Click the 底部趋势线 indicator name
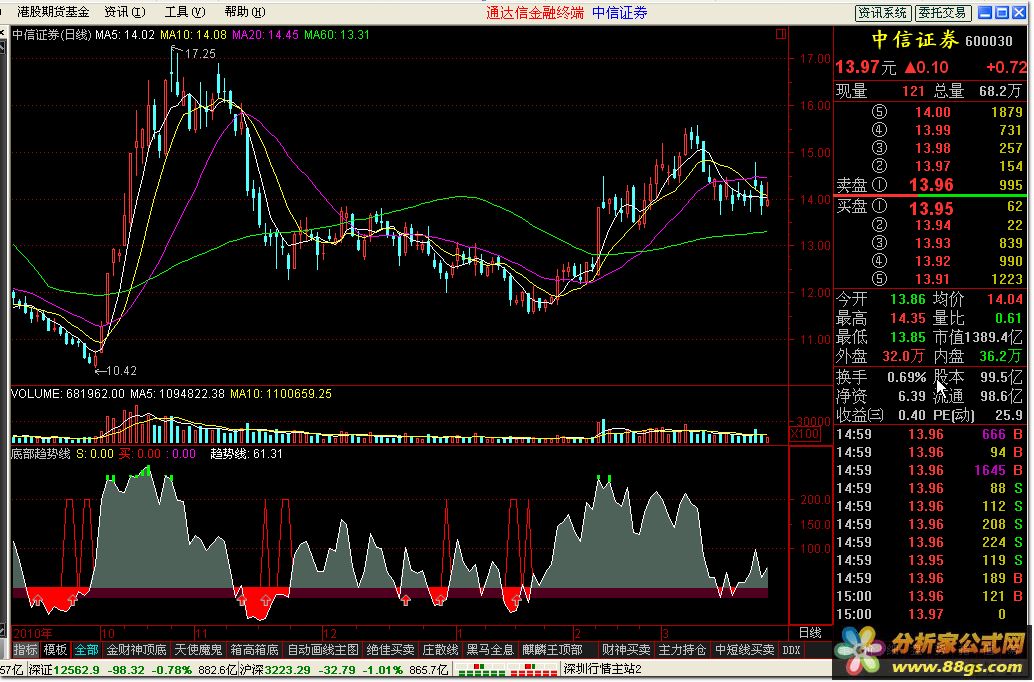 [x=41, y=454]
